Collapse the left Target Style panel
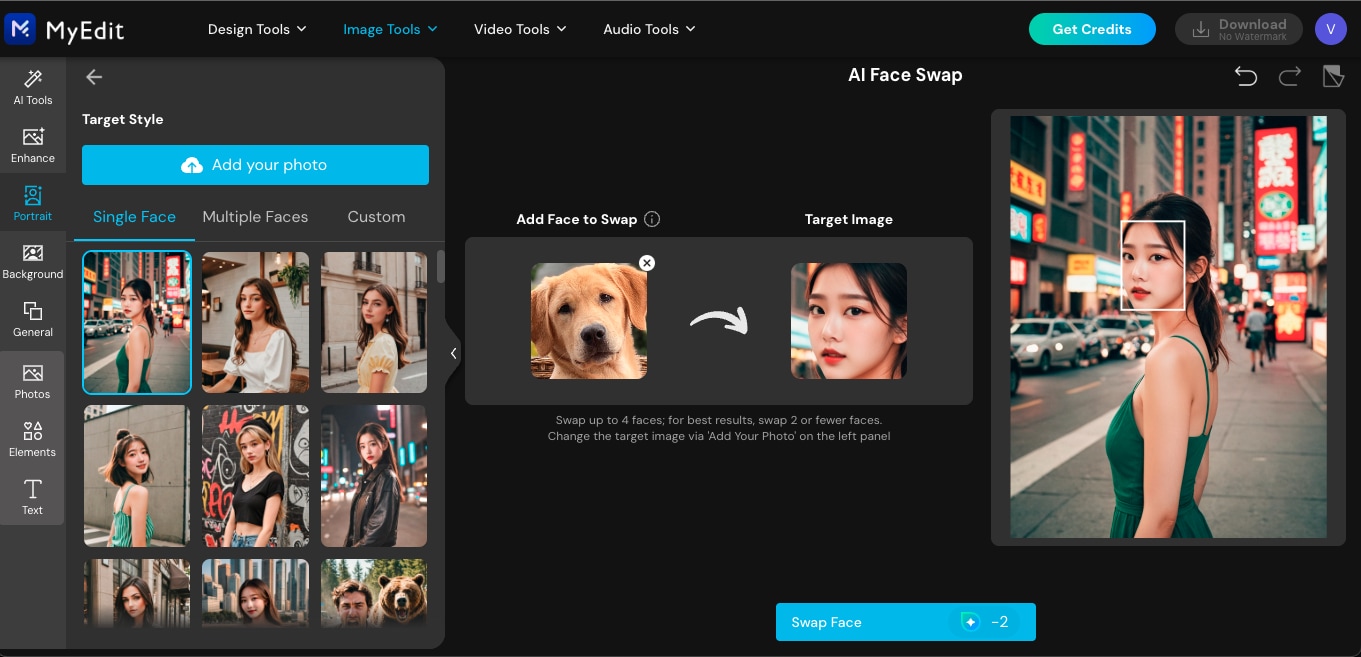1361x657 pixels. 453,353
